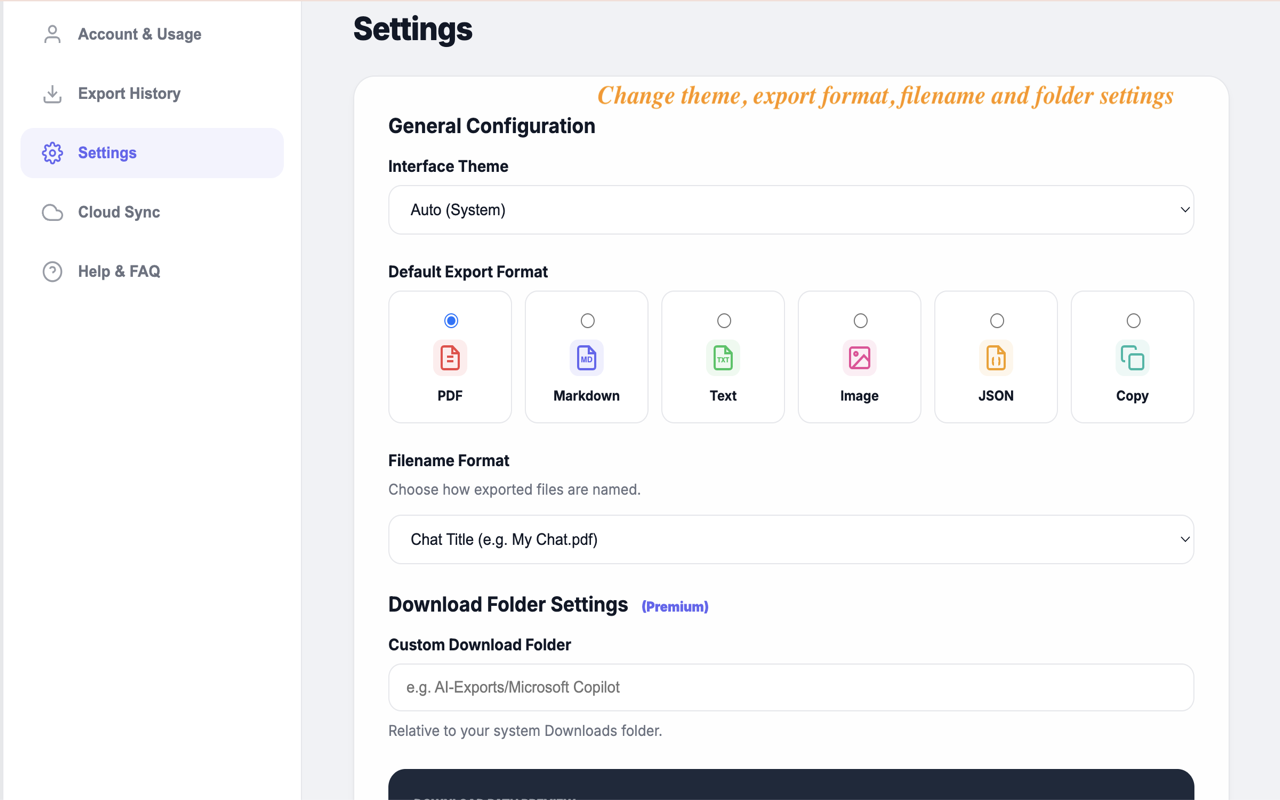Click the Cloud Sync cloud icon
This screenshot has height=800, width=1280.
[52, 212]
